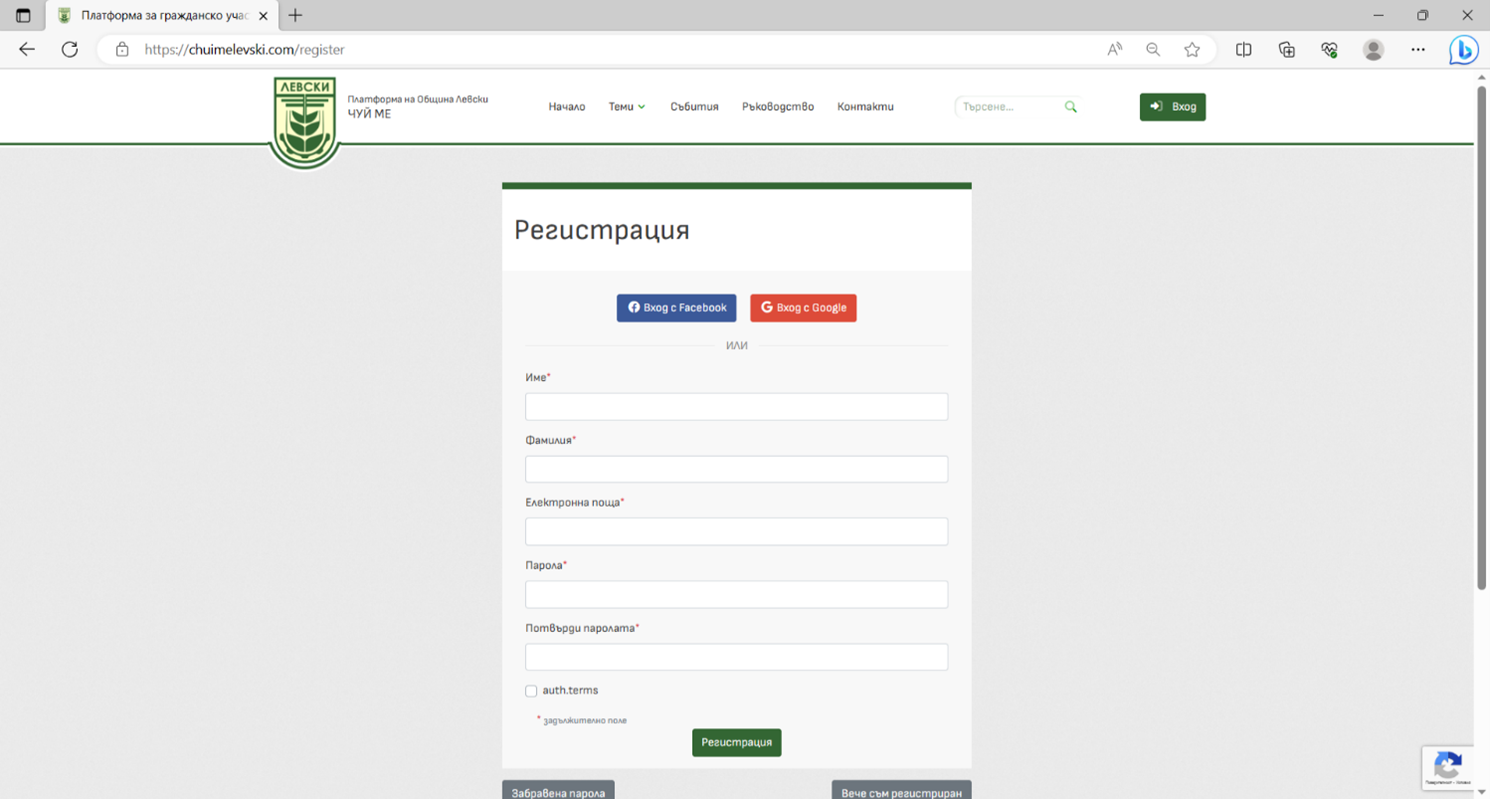
Task: Click the green search magnifier icon
Action: (1070, 107)
